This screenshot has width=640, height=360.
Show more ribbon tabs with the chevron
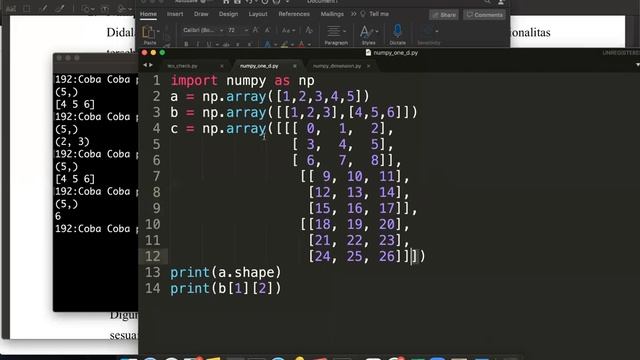click(353, 14)
